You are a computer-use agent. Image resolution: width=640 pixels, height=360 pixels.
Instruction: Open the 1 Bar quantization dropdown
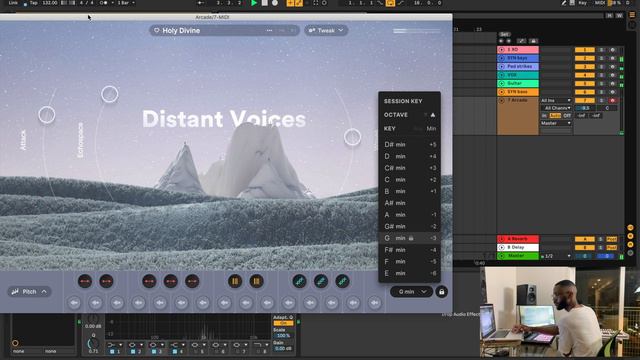pyautogui.click(x=126, y=3)
